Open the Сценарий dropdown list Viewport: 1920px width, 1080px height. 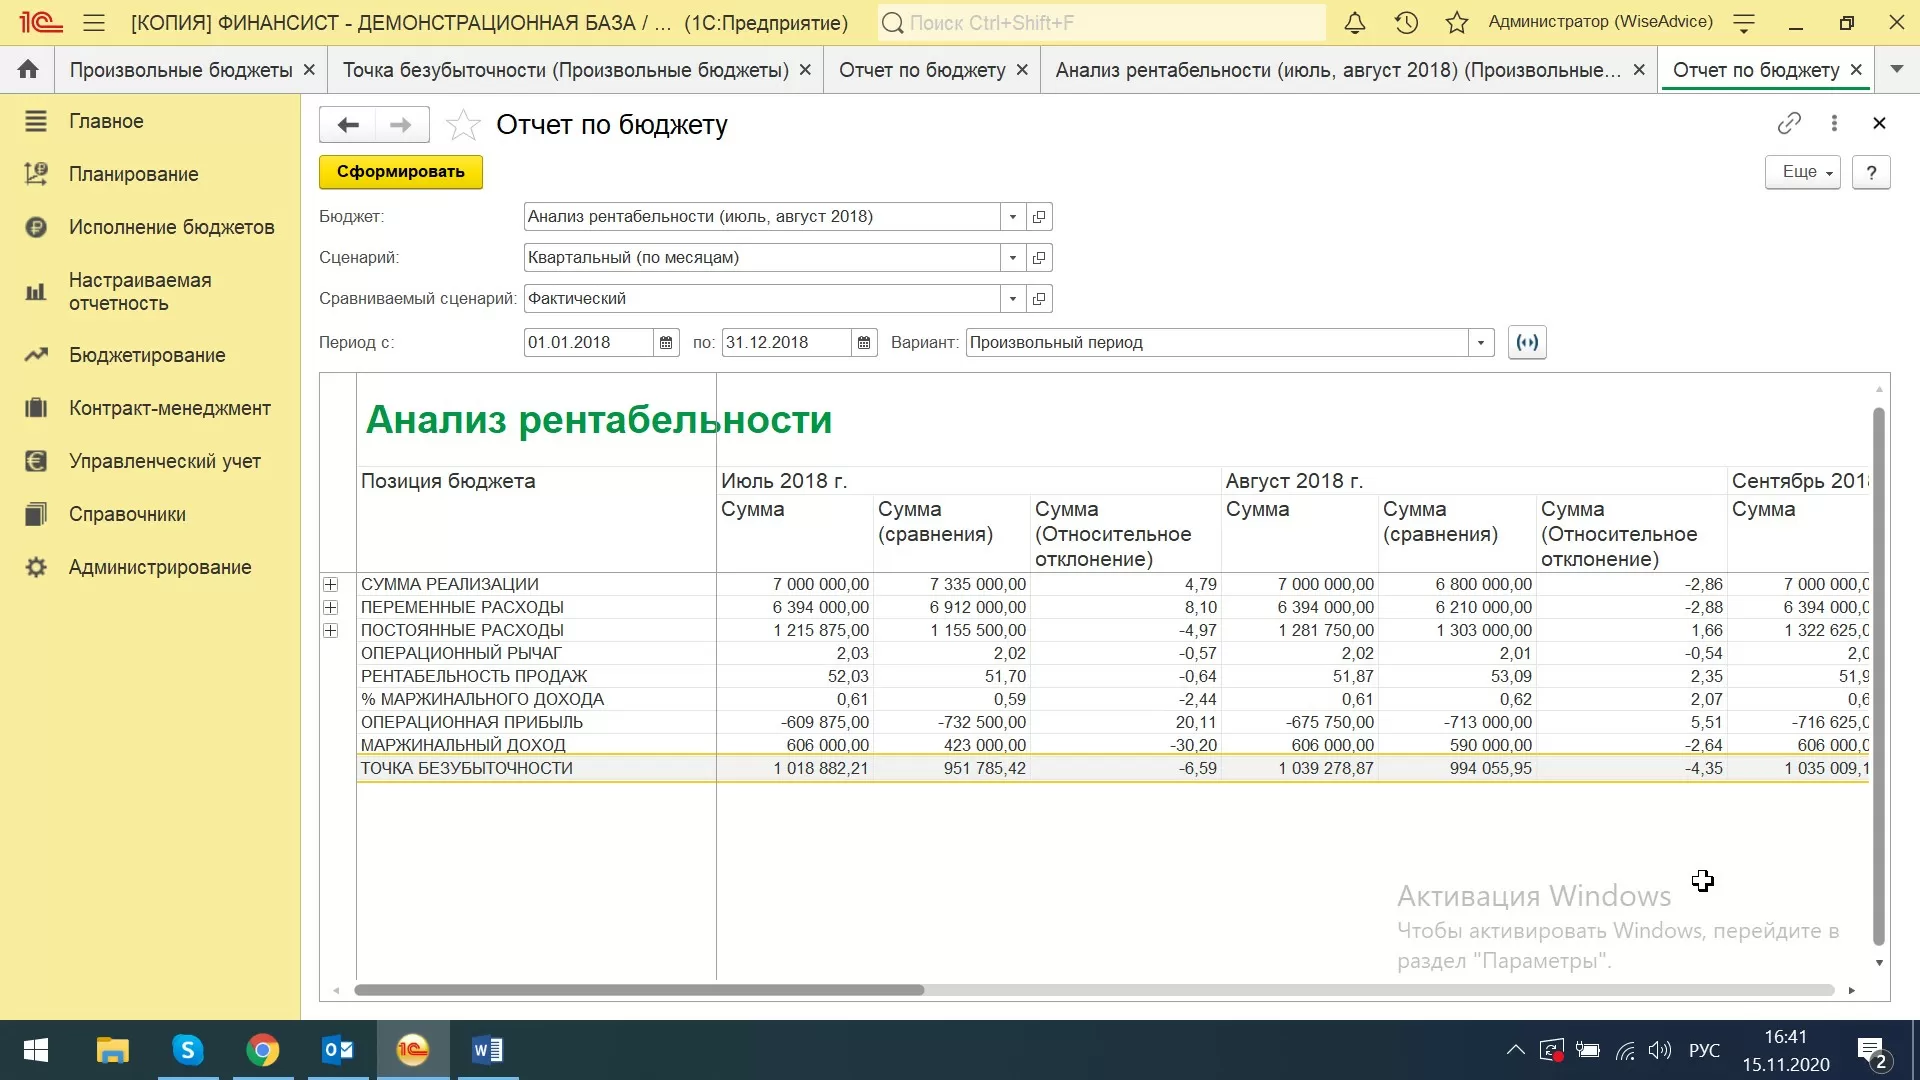coord(1013,258)
